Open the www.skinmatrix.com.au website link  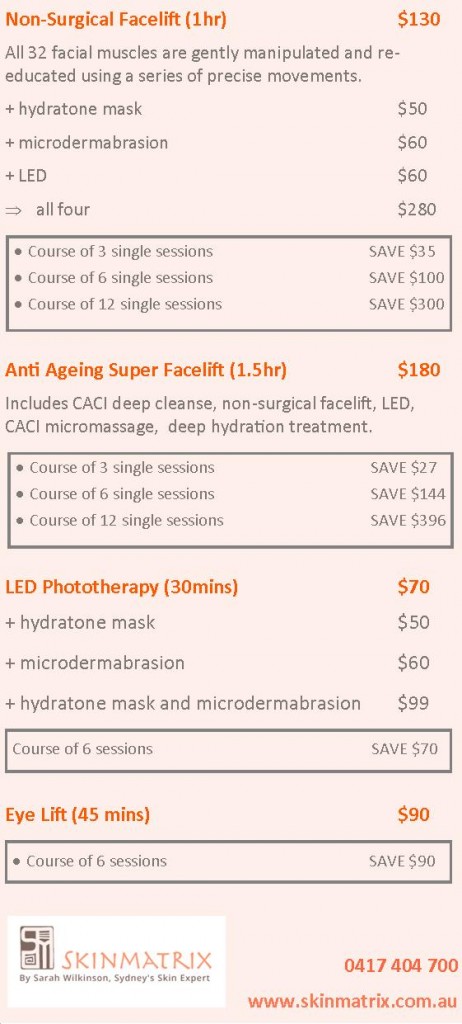click(353, 1000)
